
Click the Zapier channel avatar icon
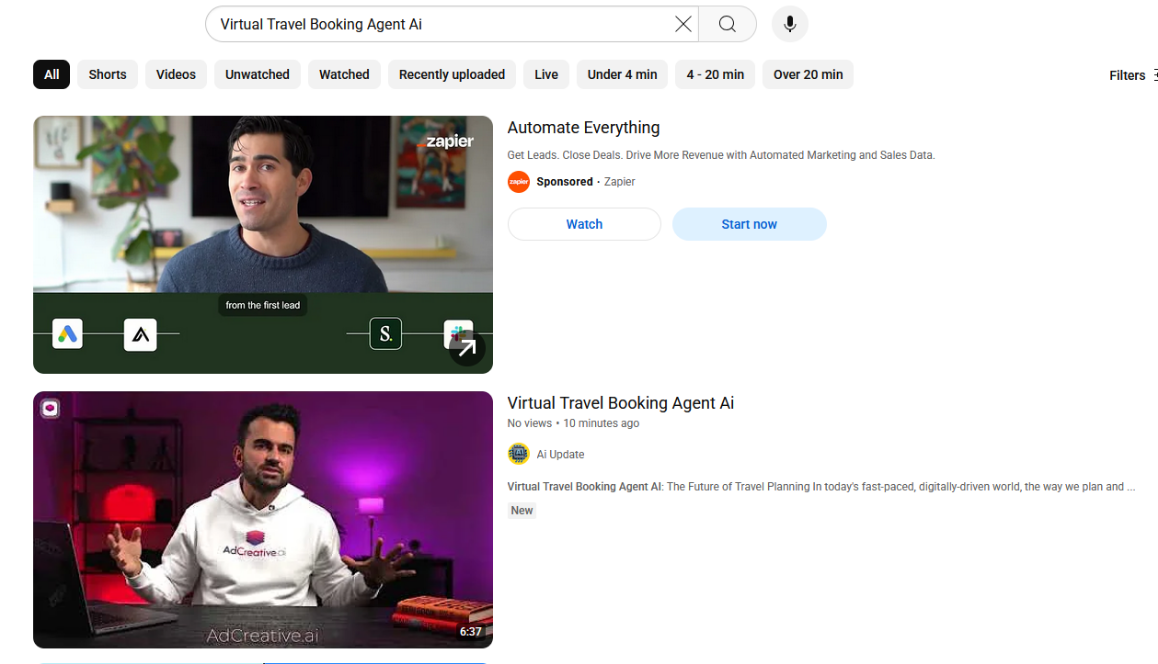pyautogui.click(x=518, y=182)
